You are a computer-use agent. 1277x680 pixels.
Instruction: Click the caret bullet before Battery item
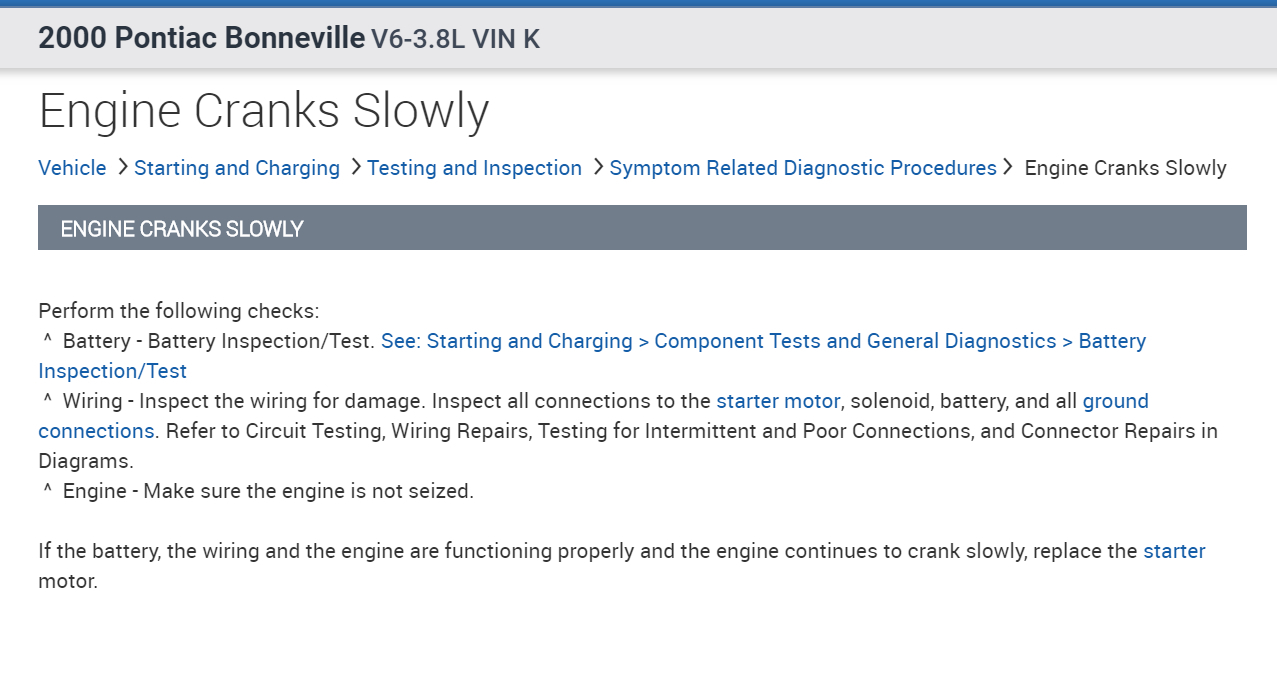[x=47, y=341]
